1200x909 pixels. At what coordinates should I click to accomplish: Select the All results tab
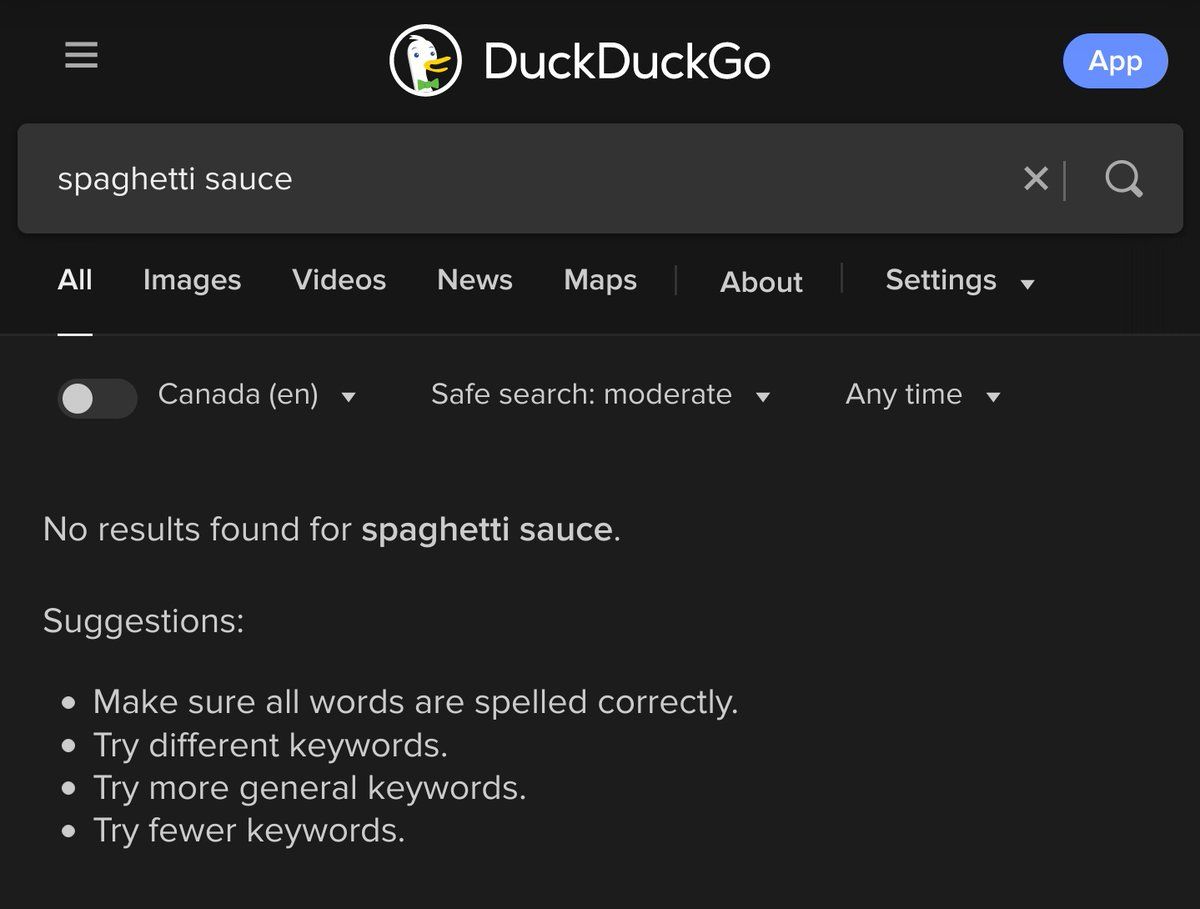point(75,280)
